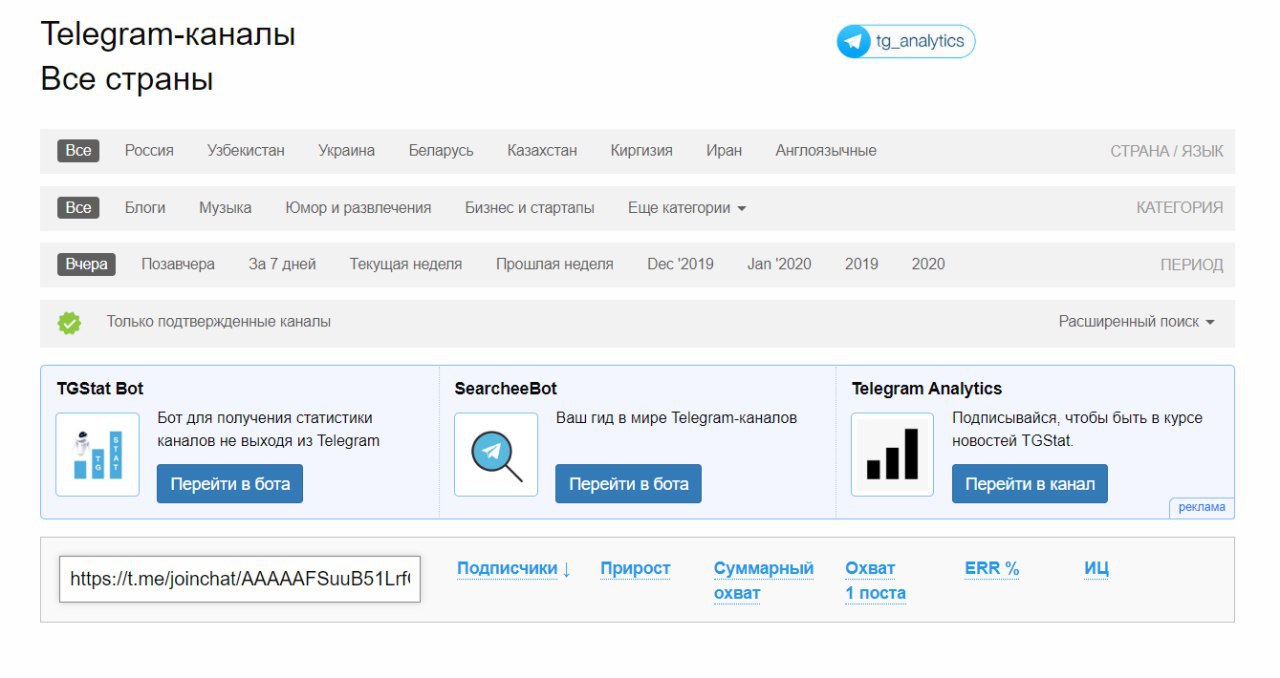
Task: Filter channels by Украина
Action: (347, 151)
